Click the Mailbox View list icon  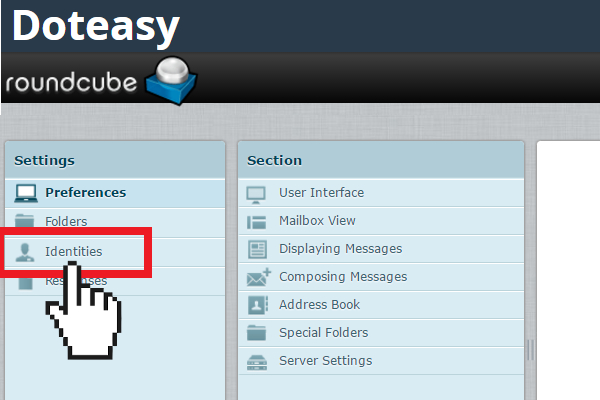(256, 222)
